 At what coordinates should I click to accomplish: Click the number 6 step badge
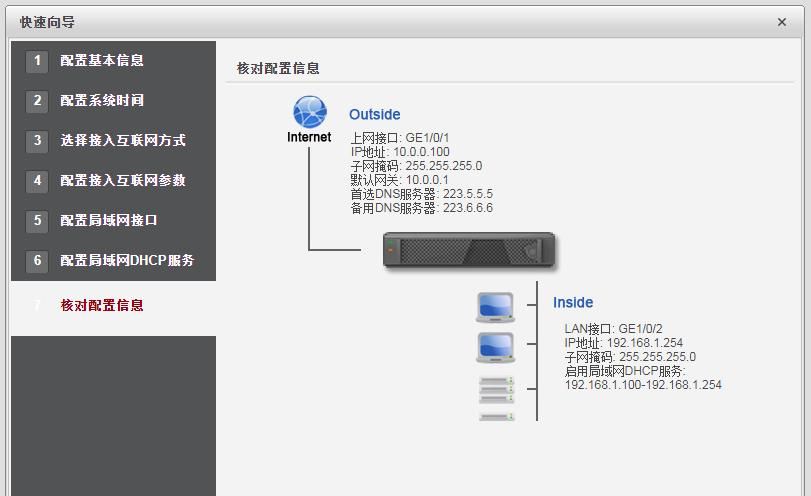[37, 261]
